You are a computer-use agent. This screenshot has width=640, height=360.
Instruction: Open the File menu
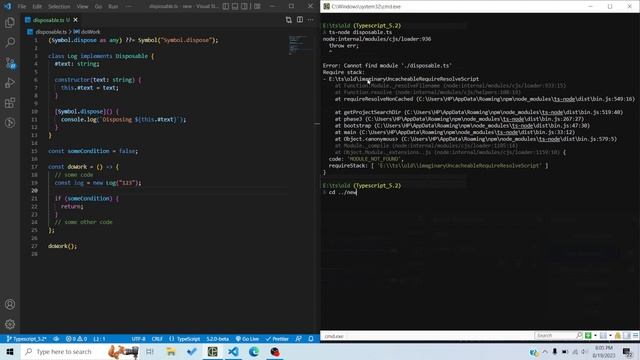click(x=22, y=7)
